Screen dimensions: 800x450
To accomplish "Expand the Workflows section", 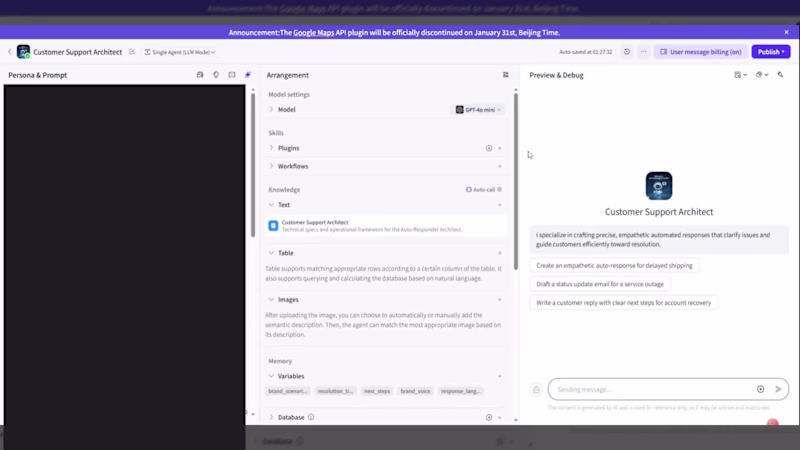I will (x=271, y=166).
